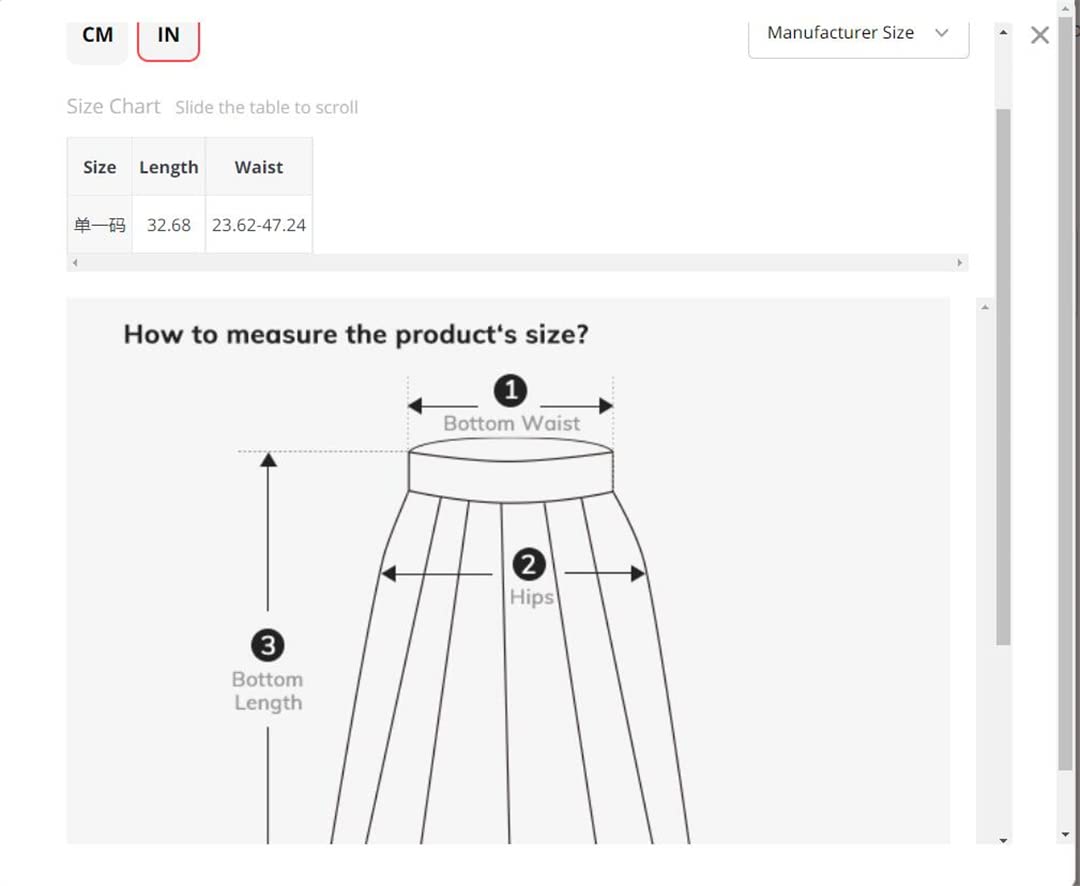Click the size table's right scroll arrow
The height and width of the screenshot is (886, 1080).
(x=959, y=262)
